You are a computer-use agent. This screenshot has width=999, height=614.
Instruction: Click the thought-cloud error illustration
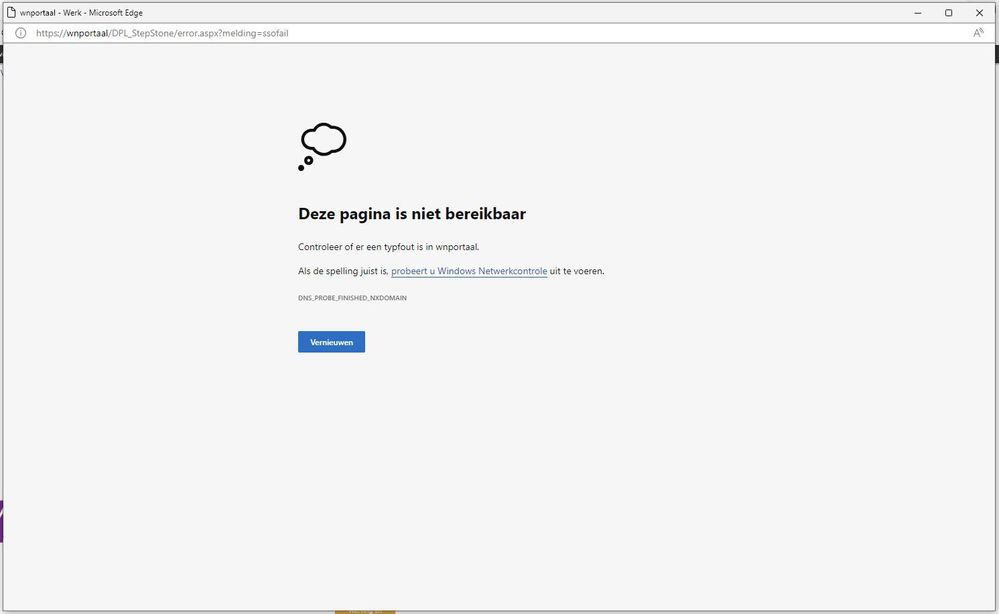(322, 146)
